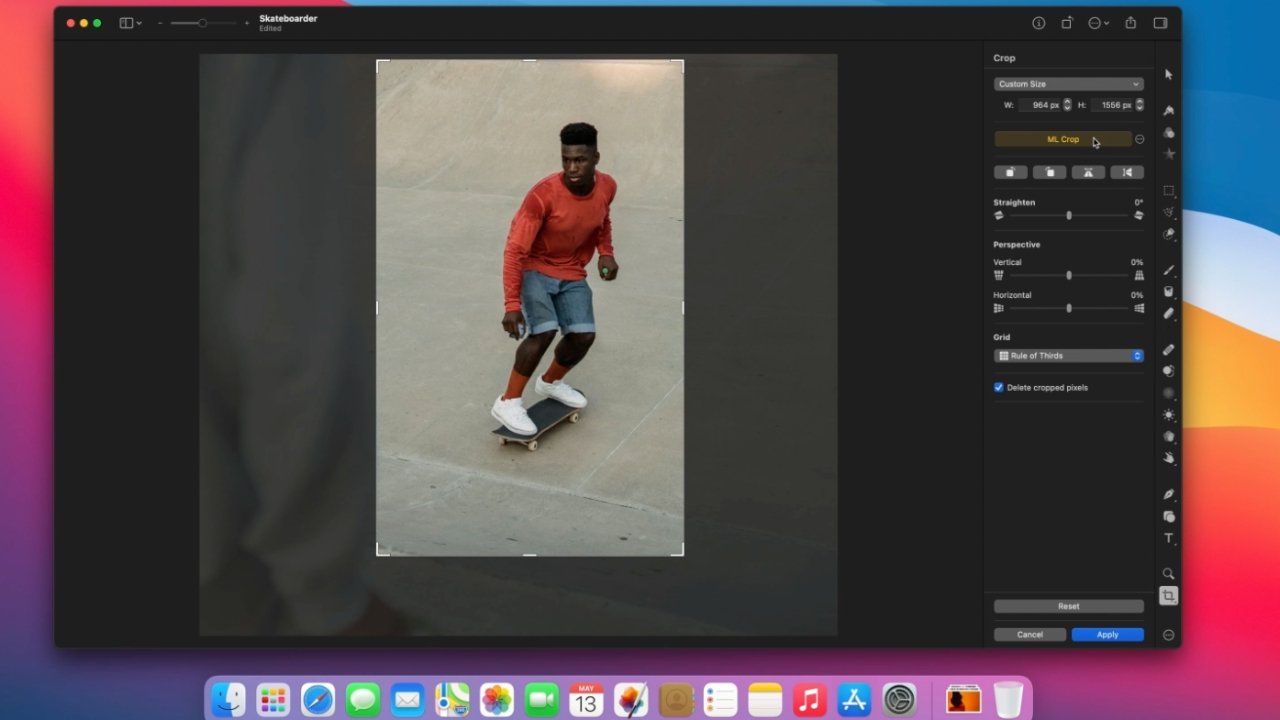Select the Style tool
The width and height of the screenshot is (1280, 720).
click(1168, 110)
